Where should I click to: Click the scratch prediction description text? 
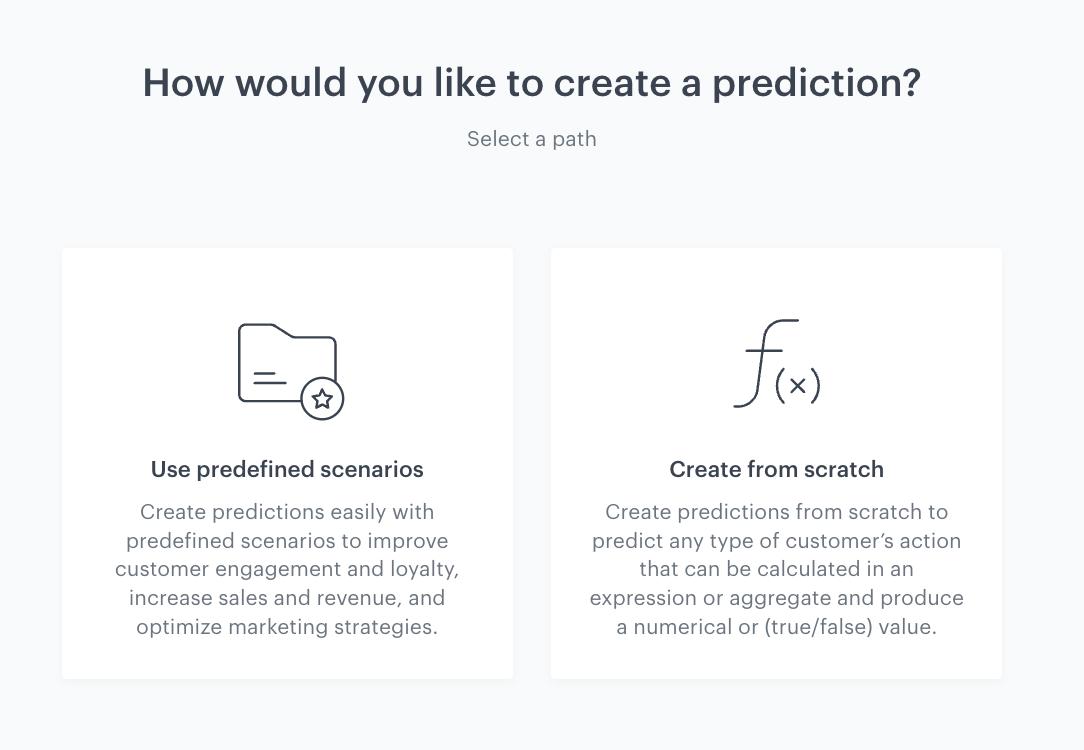click(x=777, y=569)
